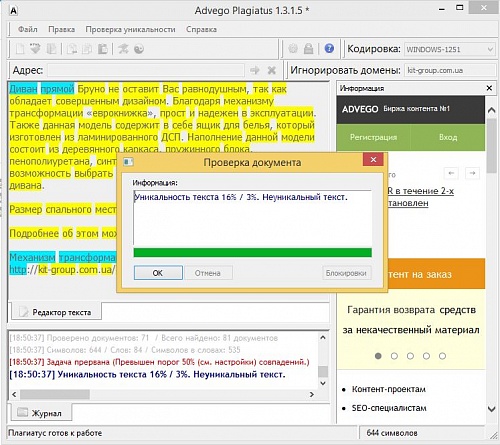Click the go arrow next to Адрес field
The width and height of the screenshot is (500, 445).
[255, 70]
